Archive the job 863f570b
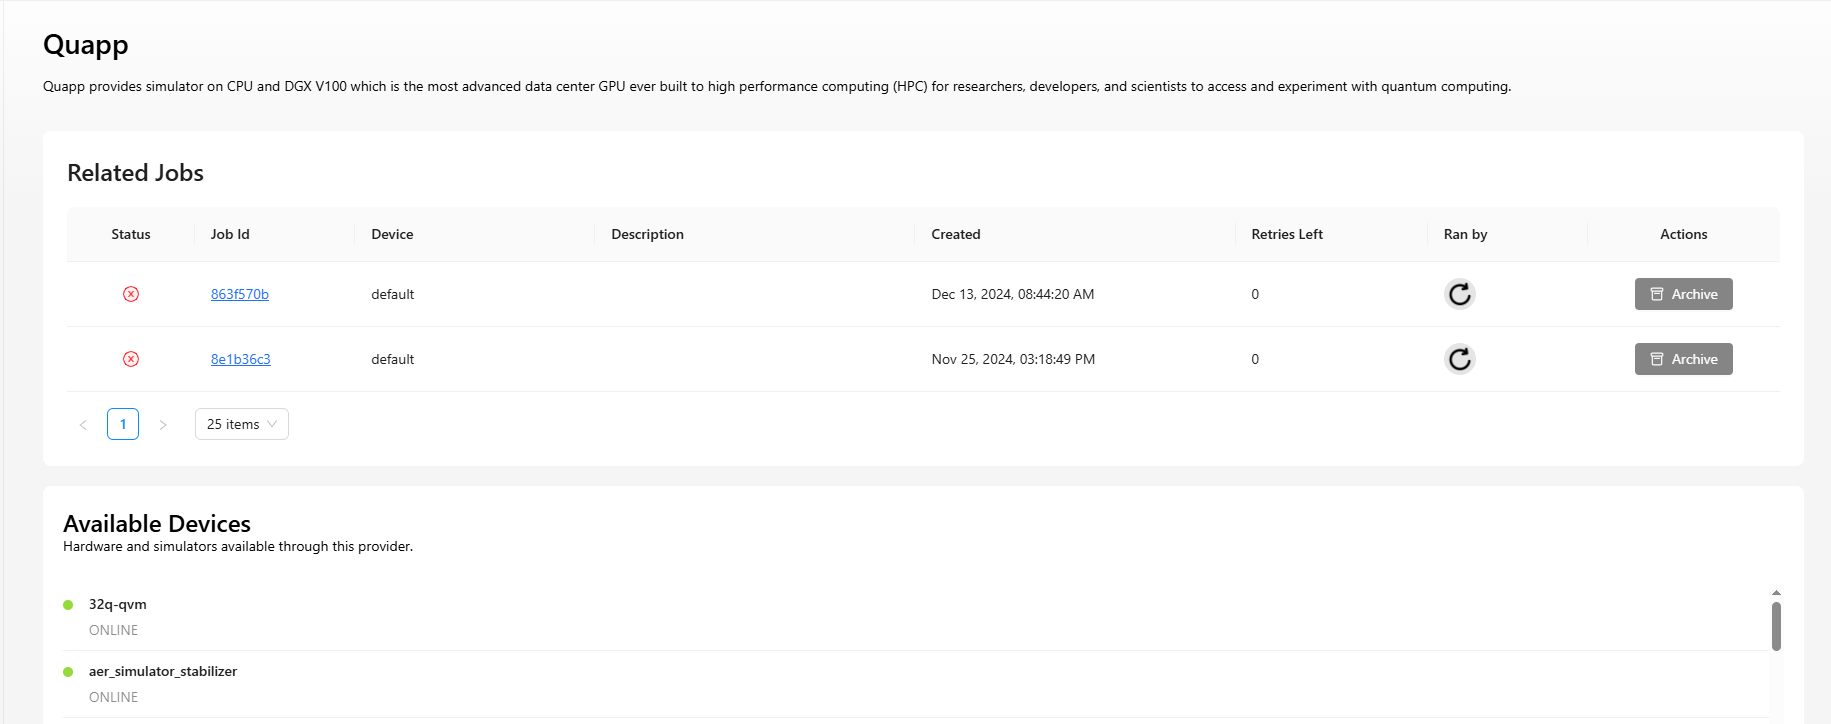 coord(1684,294)
